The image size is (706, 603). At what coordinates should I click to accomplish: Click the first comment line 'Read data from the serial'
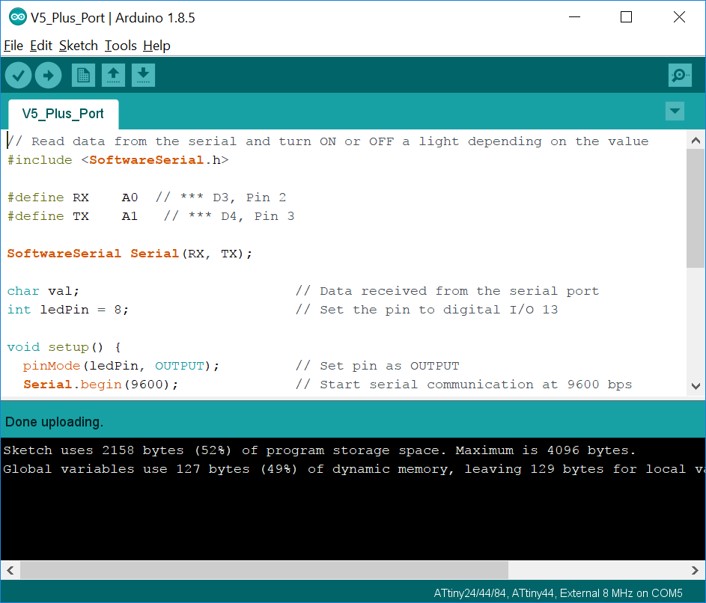328,141
